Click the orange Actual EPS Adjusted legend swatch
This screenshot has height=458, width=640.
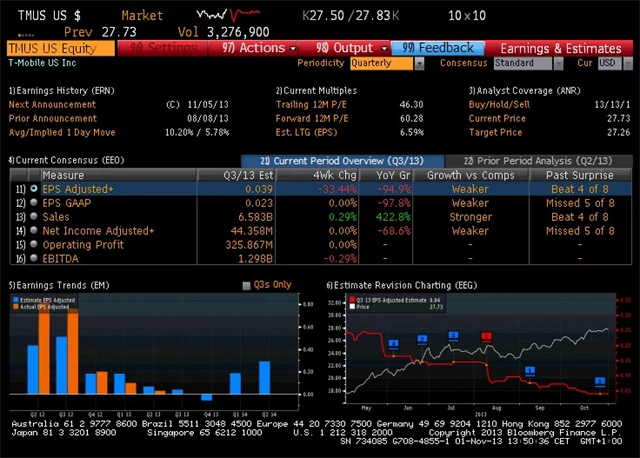pos(17,305)
